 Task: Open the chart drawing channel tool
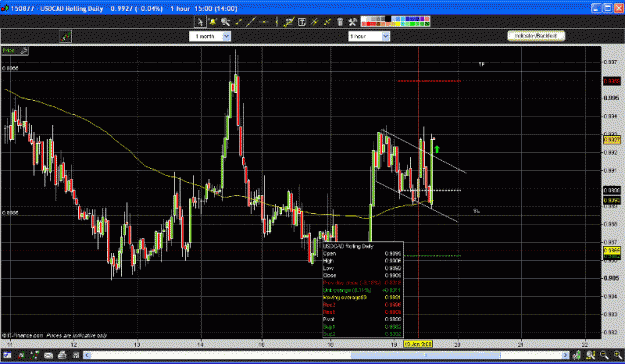[289, 22]
